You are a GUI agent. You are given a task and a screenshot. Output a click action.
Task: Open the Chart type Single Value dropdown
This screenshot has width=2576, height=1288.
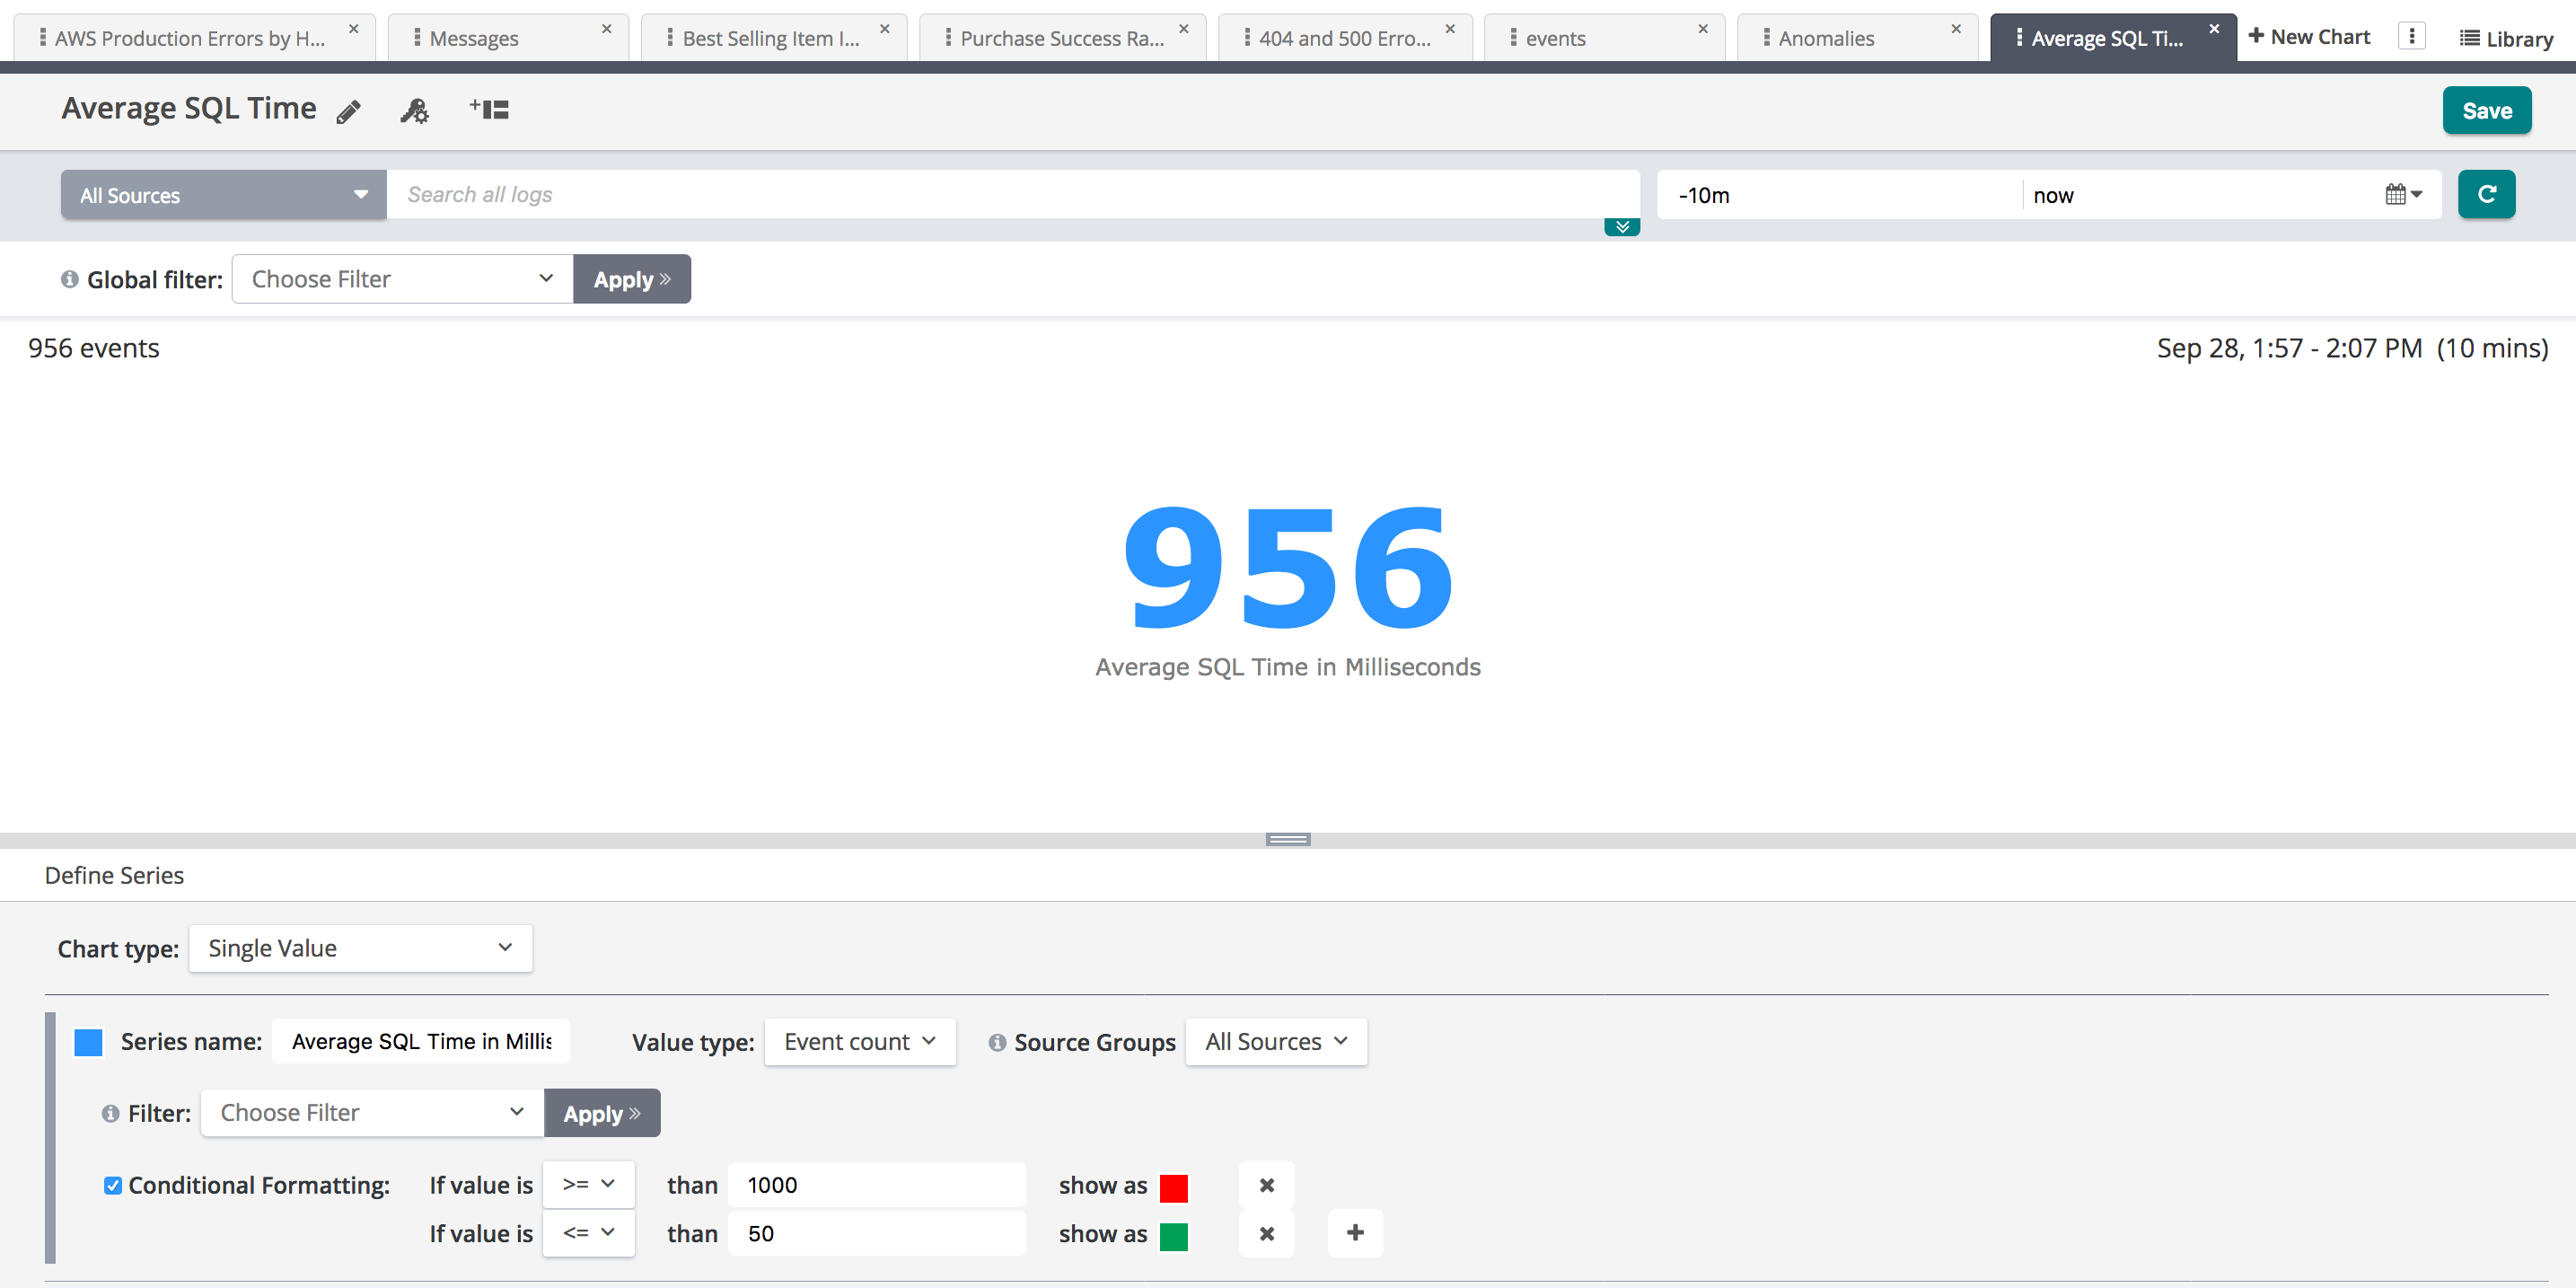[x=360, y=948]
